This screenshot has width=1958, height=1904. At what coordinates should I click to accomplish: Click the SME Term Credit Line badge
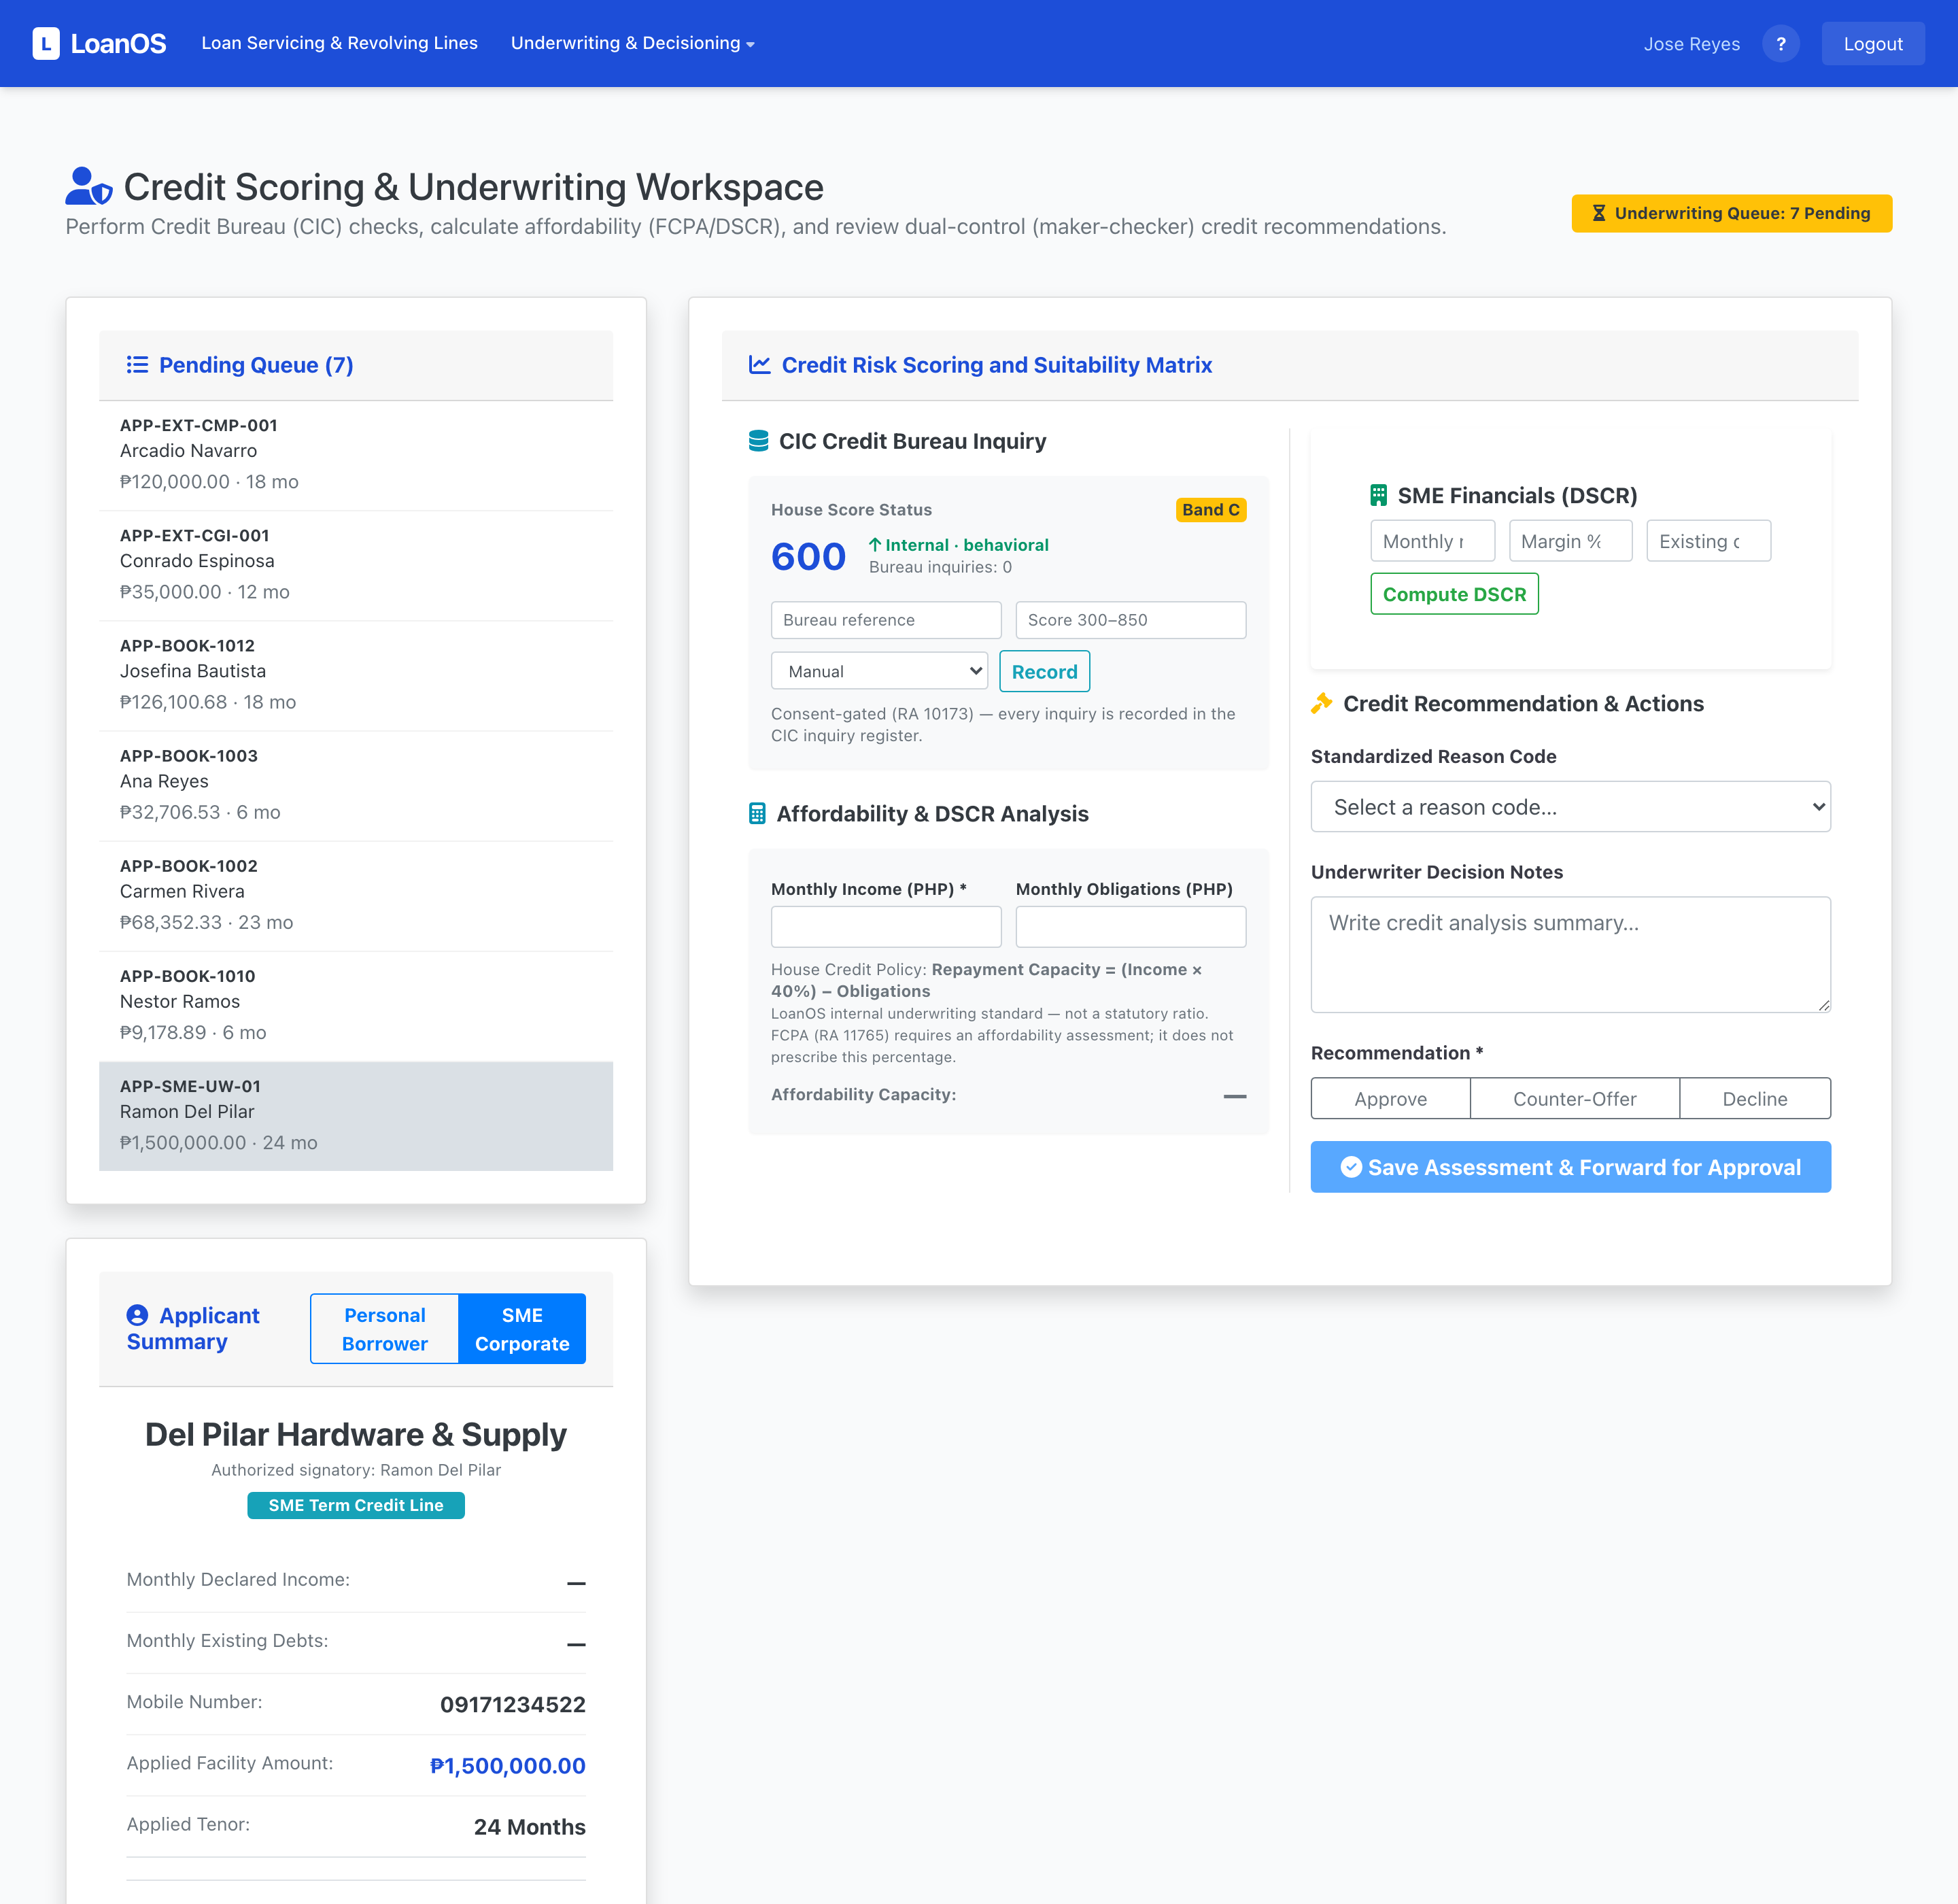[356, 1505]
